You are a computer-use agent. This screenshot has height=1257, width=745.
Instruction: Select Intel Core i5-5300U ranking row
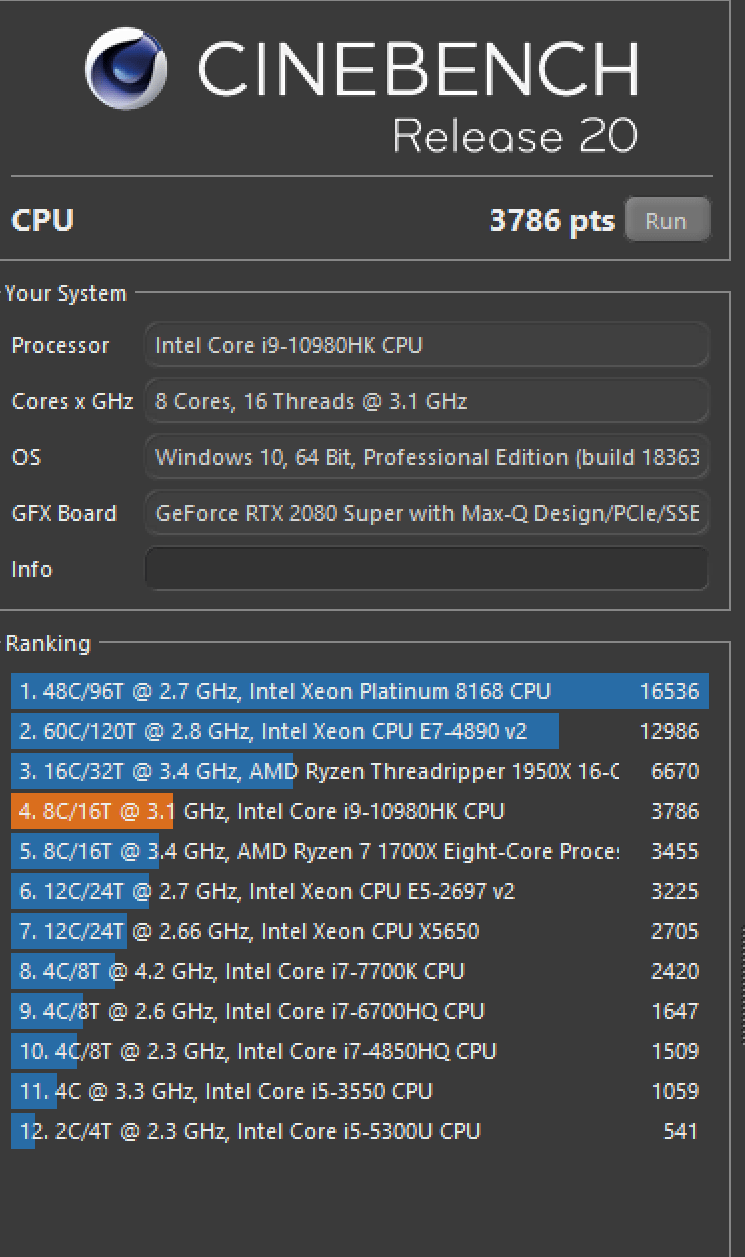tap(358, 1131)
